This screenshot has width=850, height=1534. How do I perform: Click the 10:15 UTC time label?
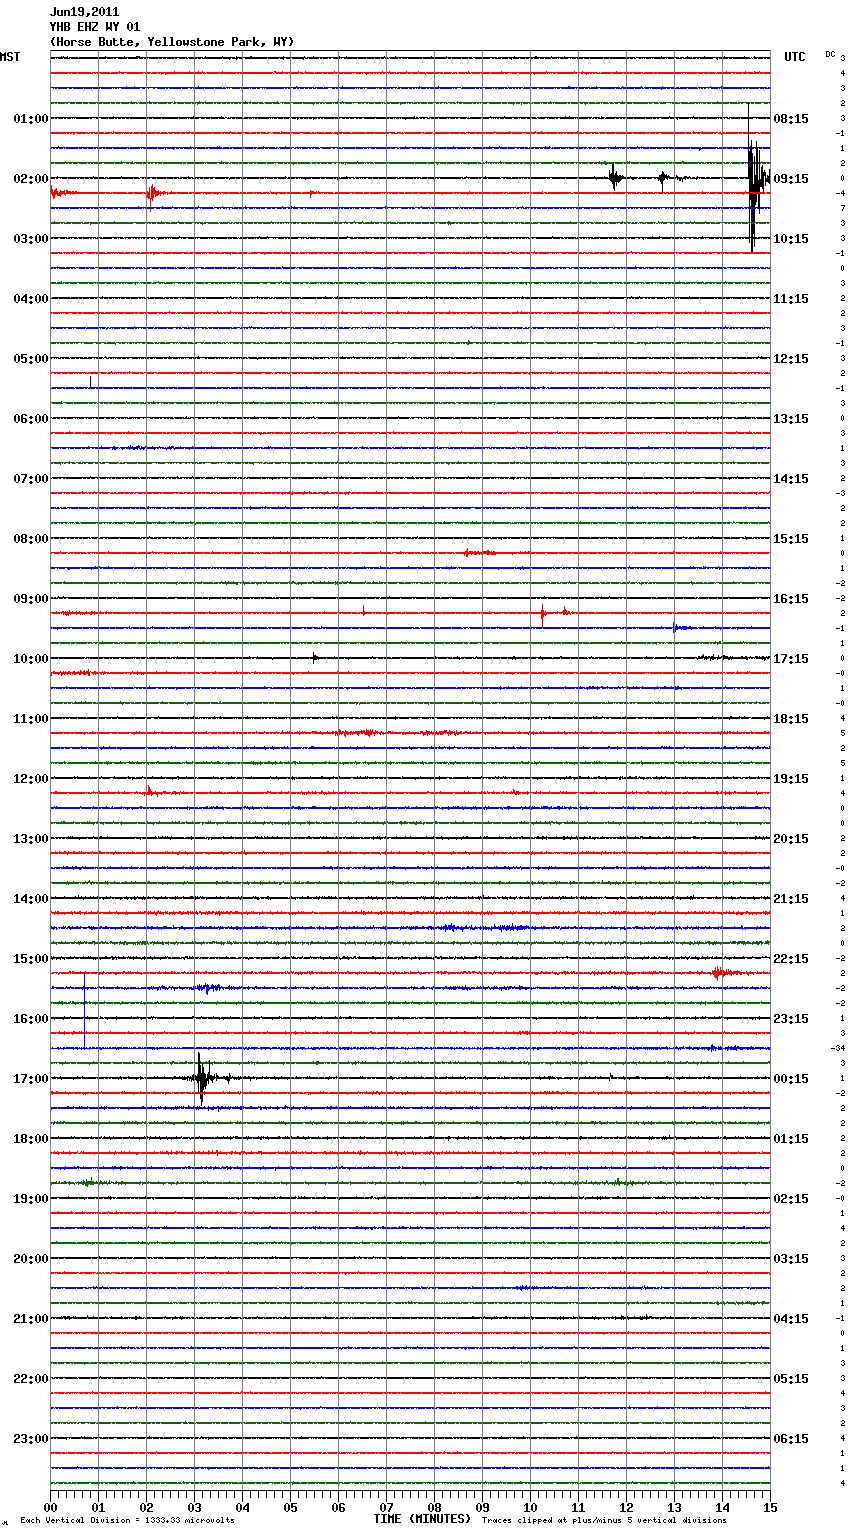791,239
